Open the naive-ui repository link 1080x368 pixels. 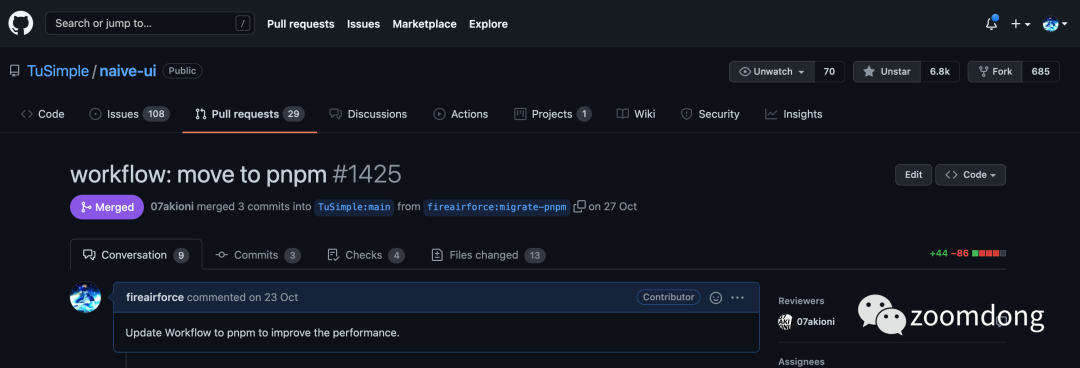click(x=128, y=72)
